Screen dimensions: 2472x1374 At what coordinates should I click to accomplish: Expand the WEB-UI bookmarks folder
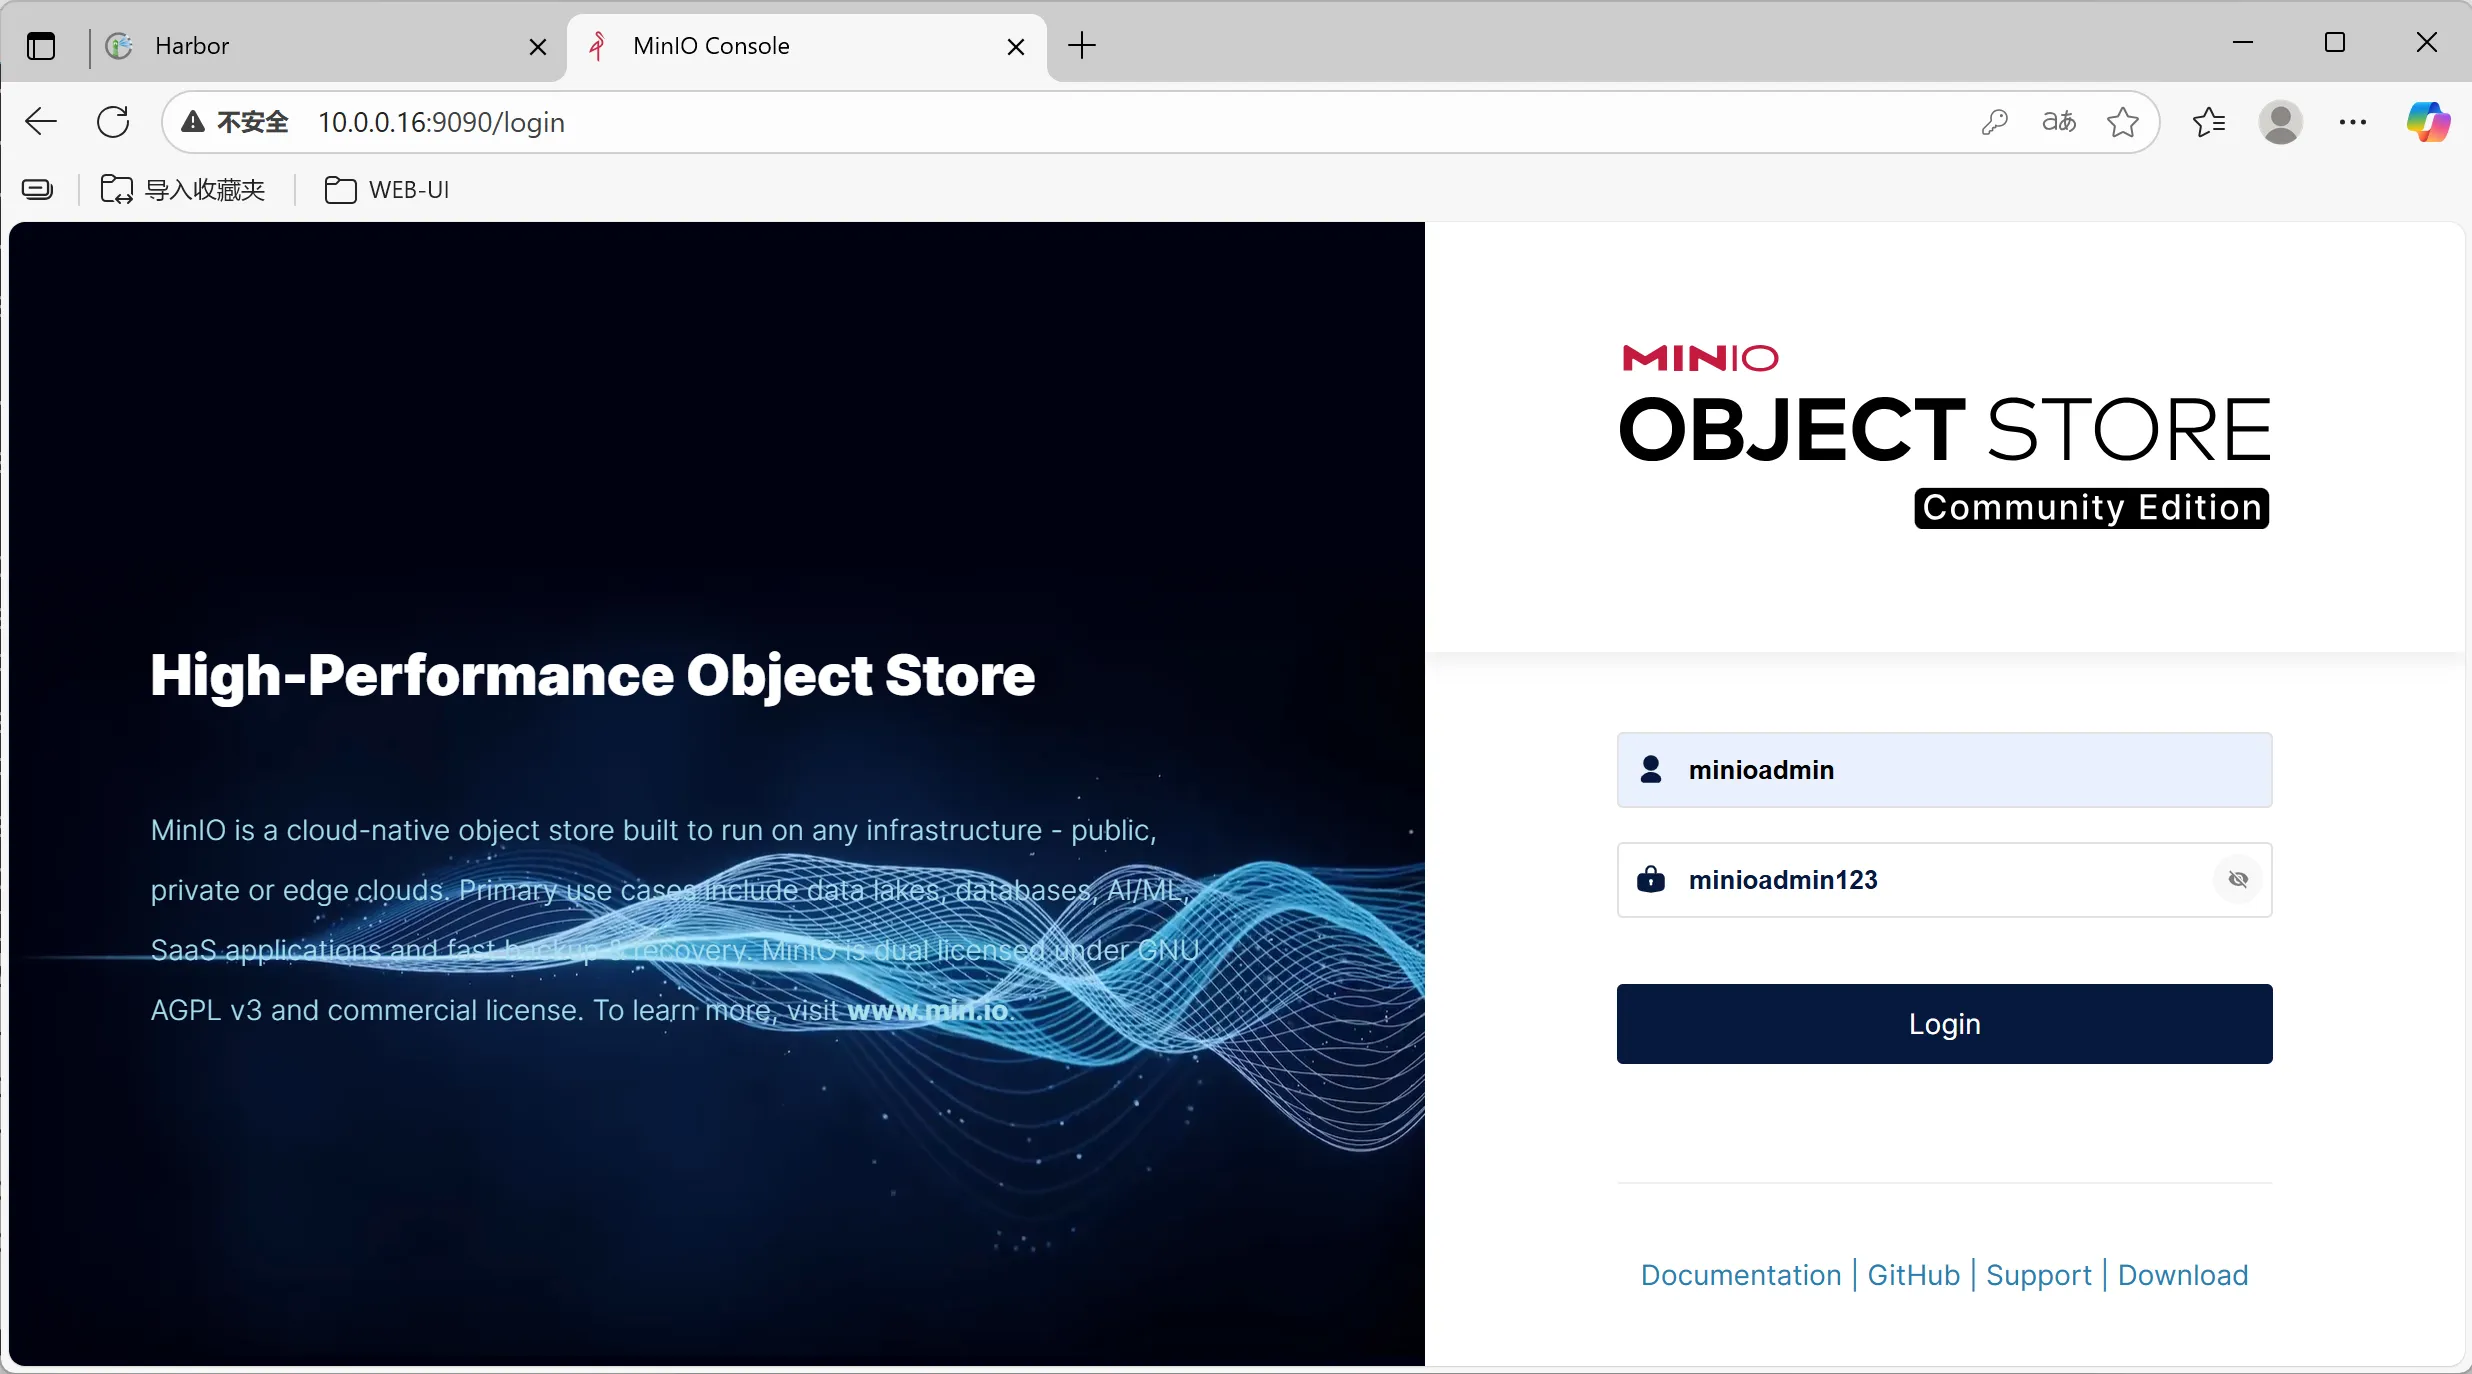click(388, 190)
